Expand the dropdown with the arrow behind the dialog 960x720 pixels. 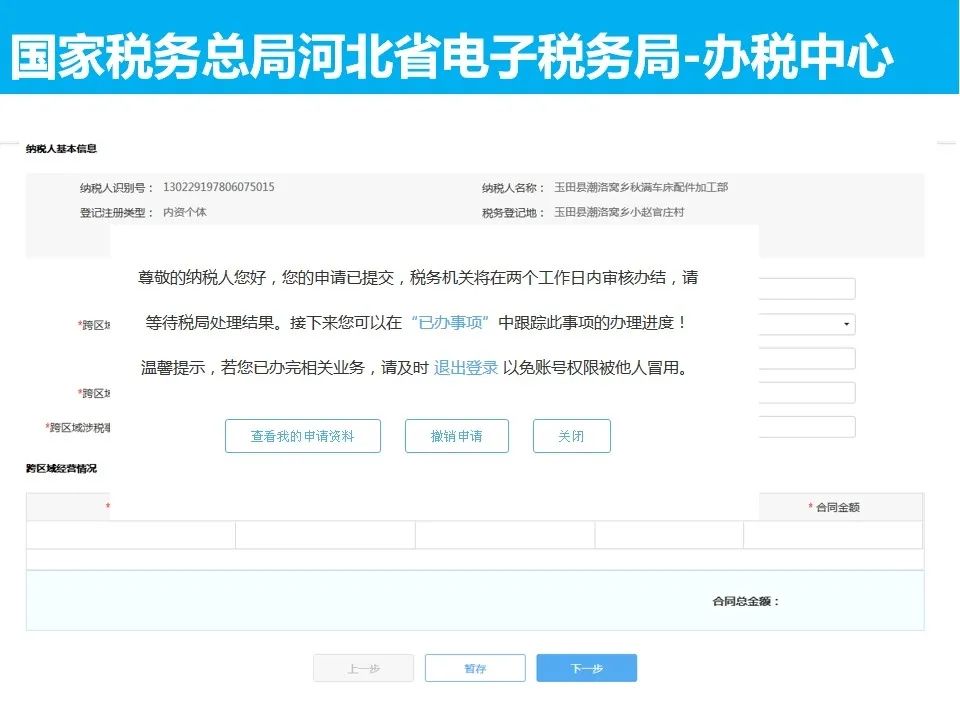click(x=846, y=324)
